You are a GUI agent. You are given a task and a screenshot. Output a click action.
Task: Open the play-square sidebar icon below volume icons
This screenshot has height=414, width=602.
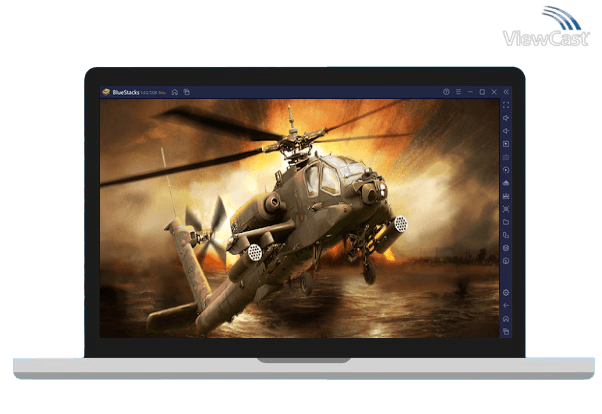[506, 144]
